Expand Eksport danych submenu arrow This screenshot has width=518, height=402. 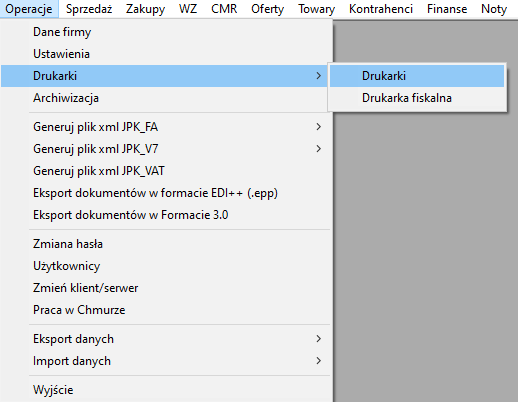pos(319,339)
